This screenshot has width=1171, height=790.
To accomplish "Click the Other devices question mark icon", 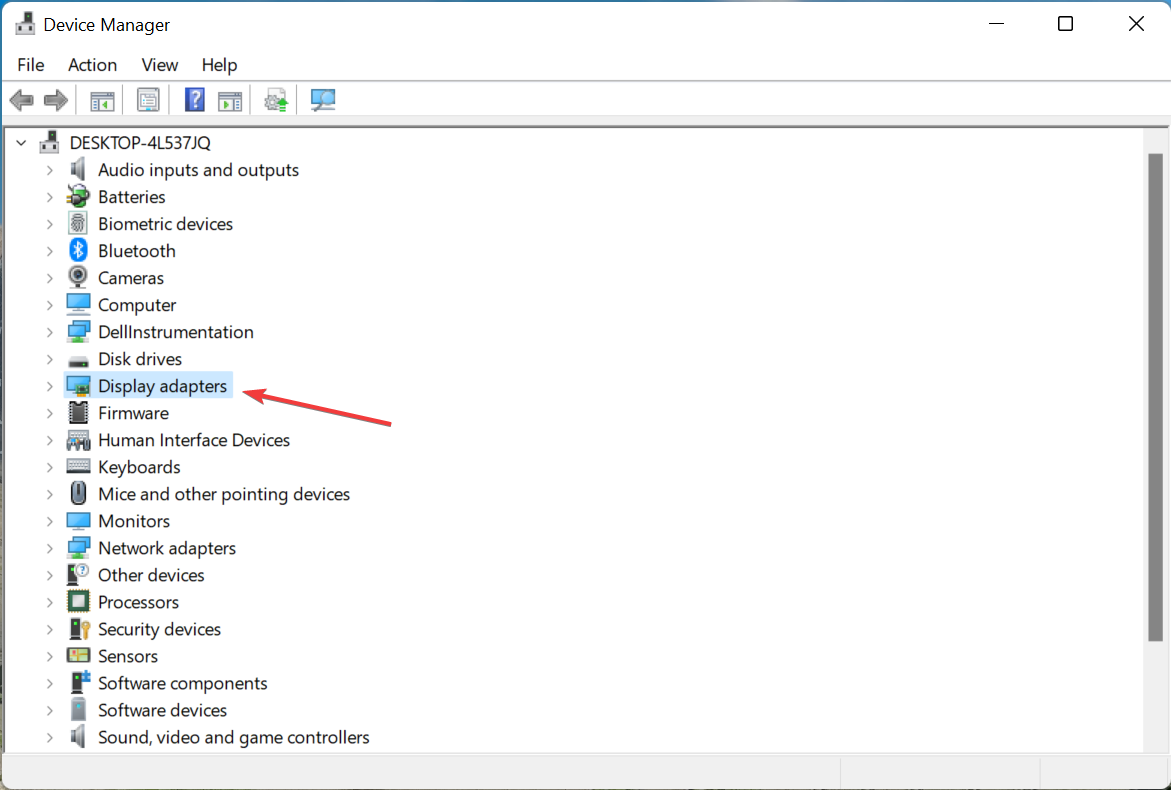I will [x=78, y=574].
